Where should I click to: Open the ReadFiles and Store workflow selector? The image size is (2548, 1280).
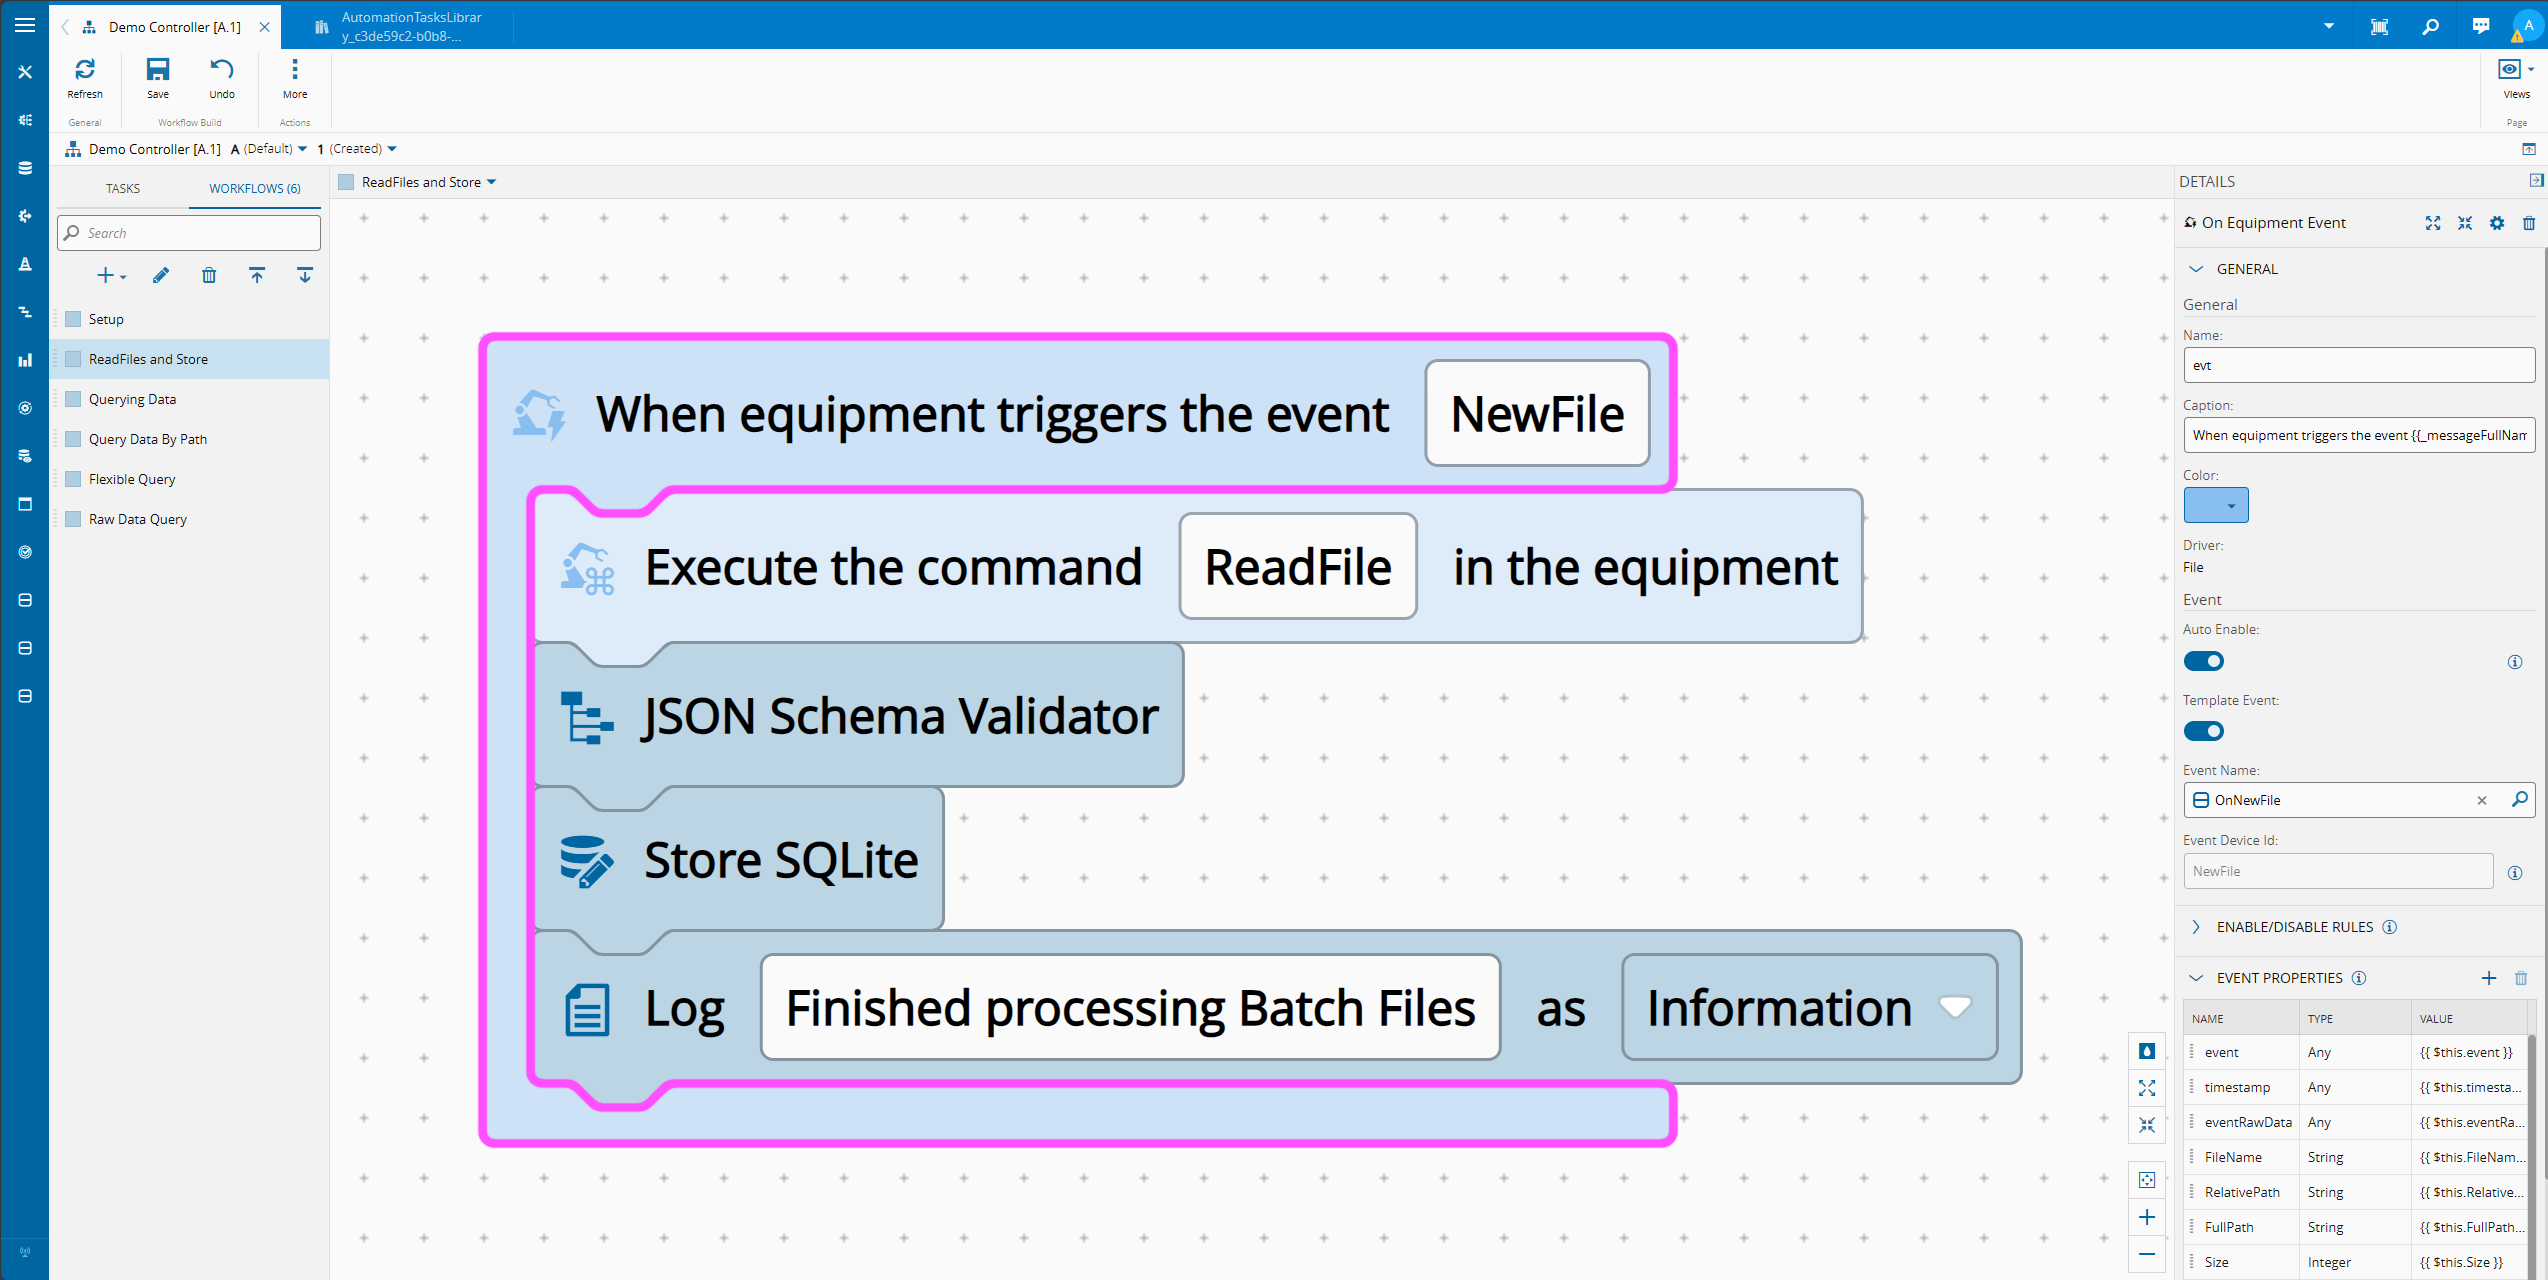[x=491, y=182]
